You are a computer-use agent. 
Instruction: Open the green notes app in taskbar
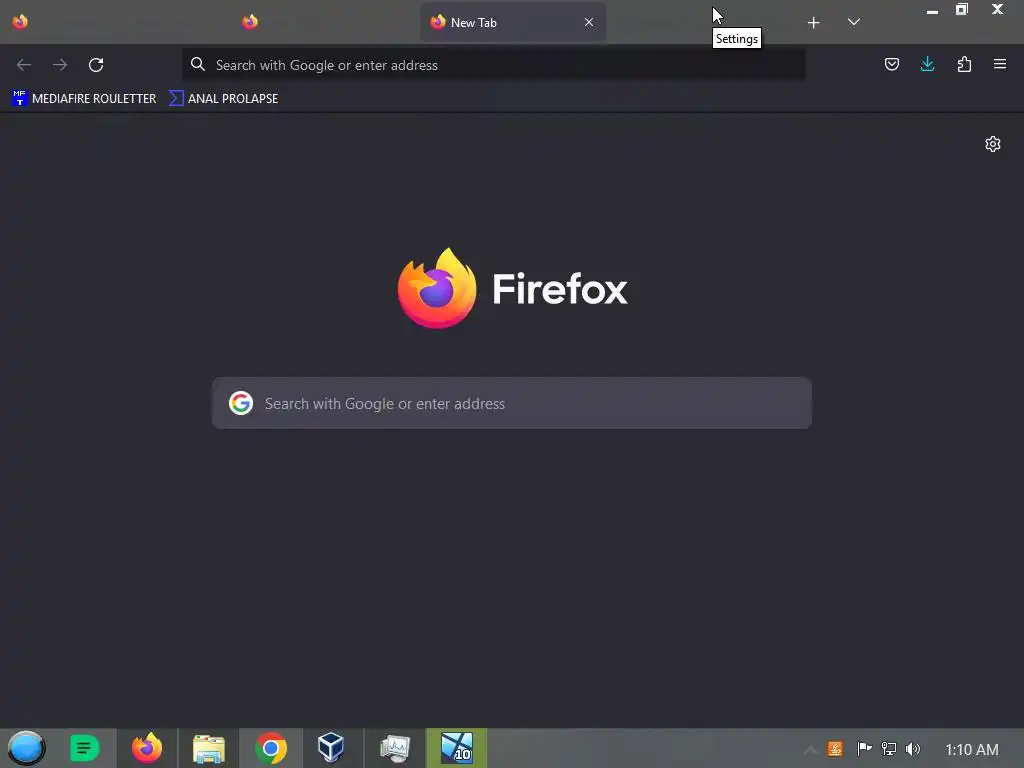pyautogui.click(x=84, y=748)
